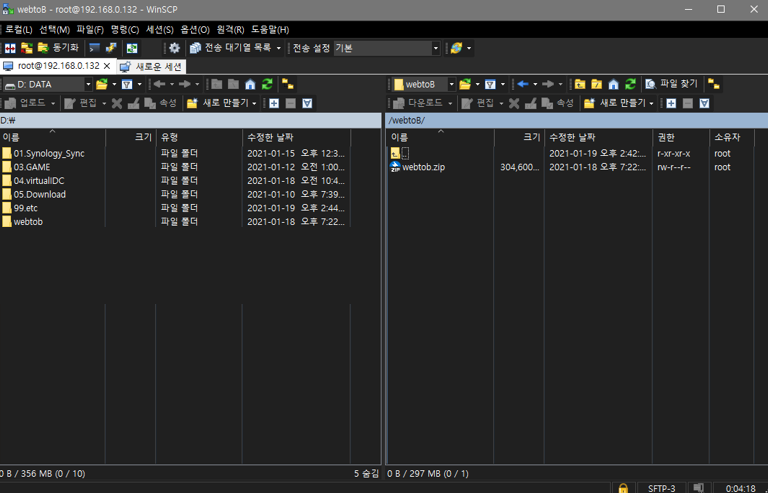Click the SFTP-3 protocol status indicator
768x493 pixels.
click(661, 488)
